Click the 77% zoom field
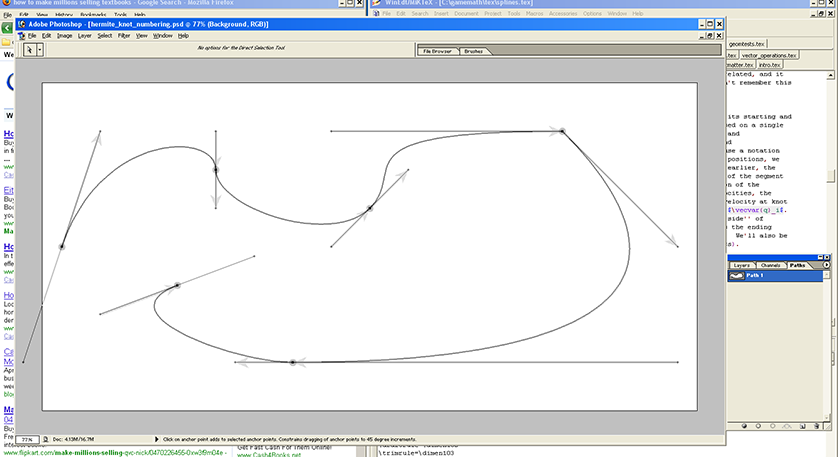 tap(27, 439)
